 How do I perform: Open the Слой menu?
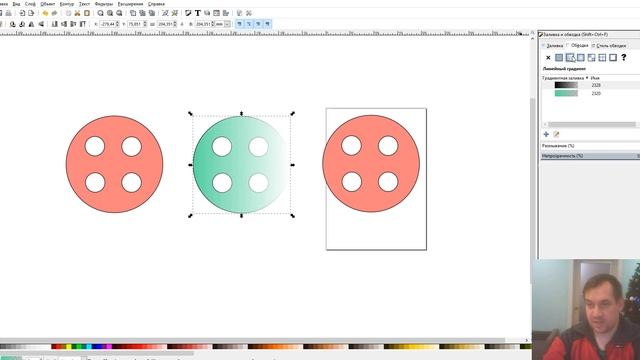click(30, 4)
